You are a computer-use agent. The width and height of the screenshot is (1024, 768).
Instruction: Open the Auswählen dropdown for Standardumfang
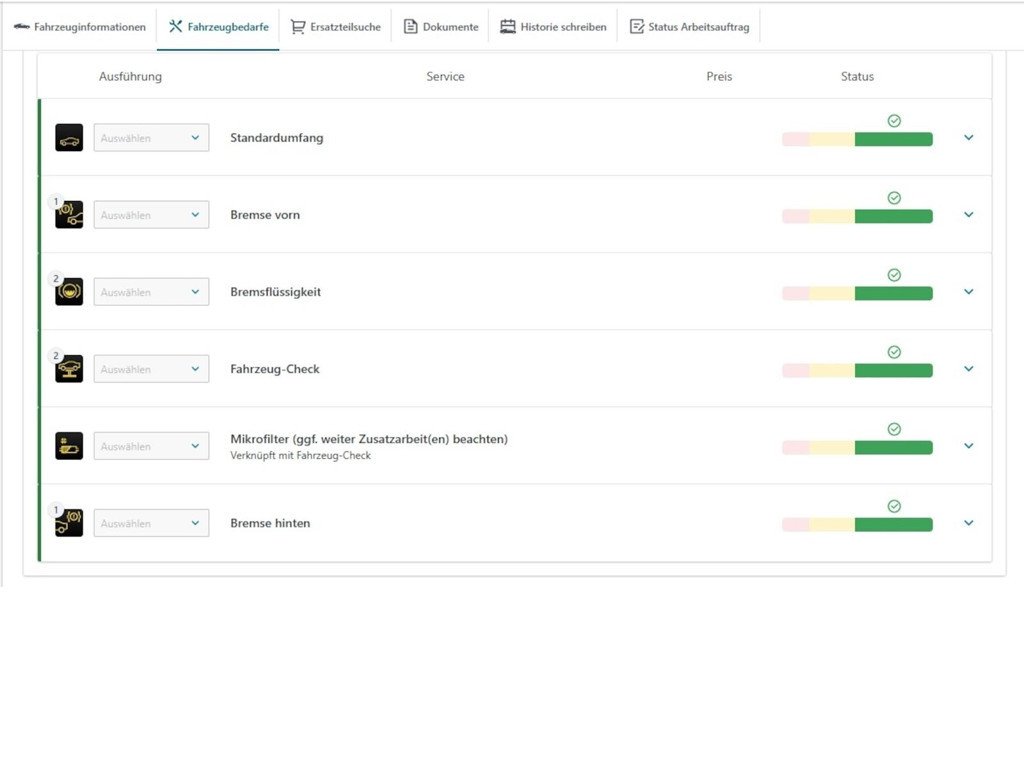[x=151, y=138]
